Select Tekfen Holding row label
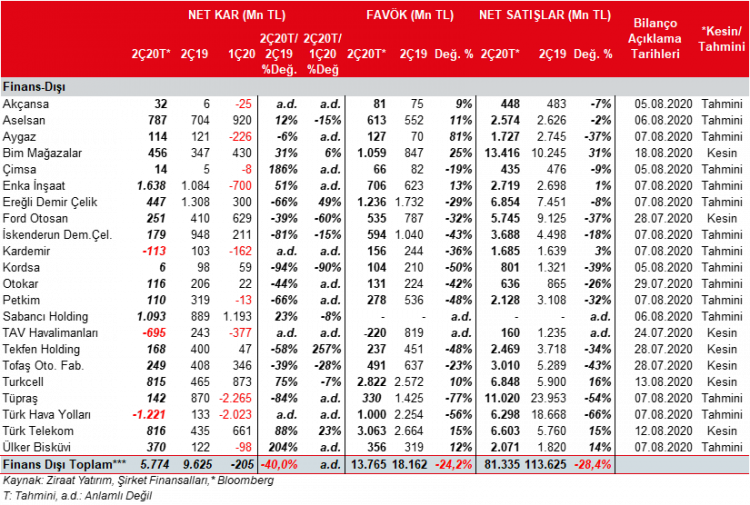This screenshot has height=505, width=750. pyautogui.click(x=41, y=349)
